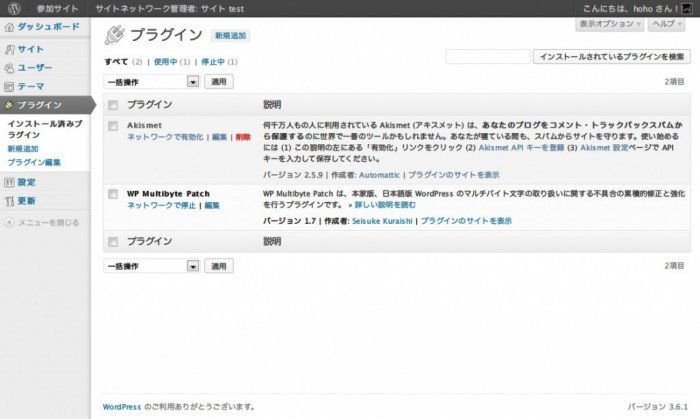
Task: Click the 更新 updates icon
Action: point(9,200)
